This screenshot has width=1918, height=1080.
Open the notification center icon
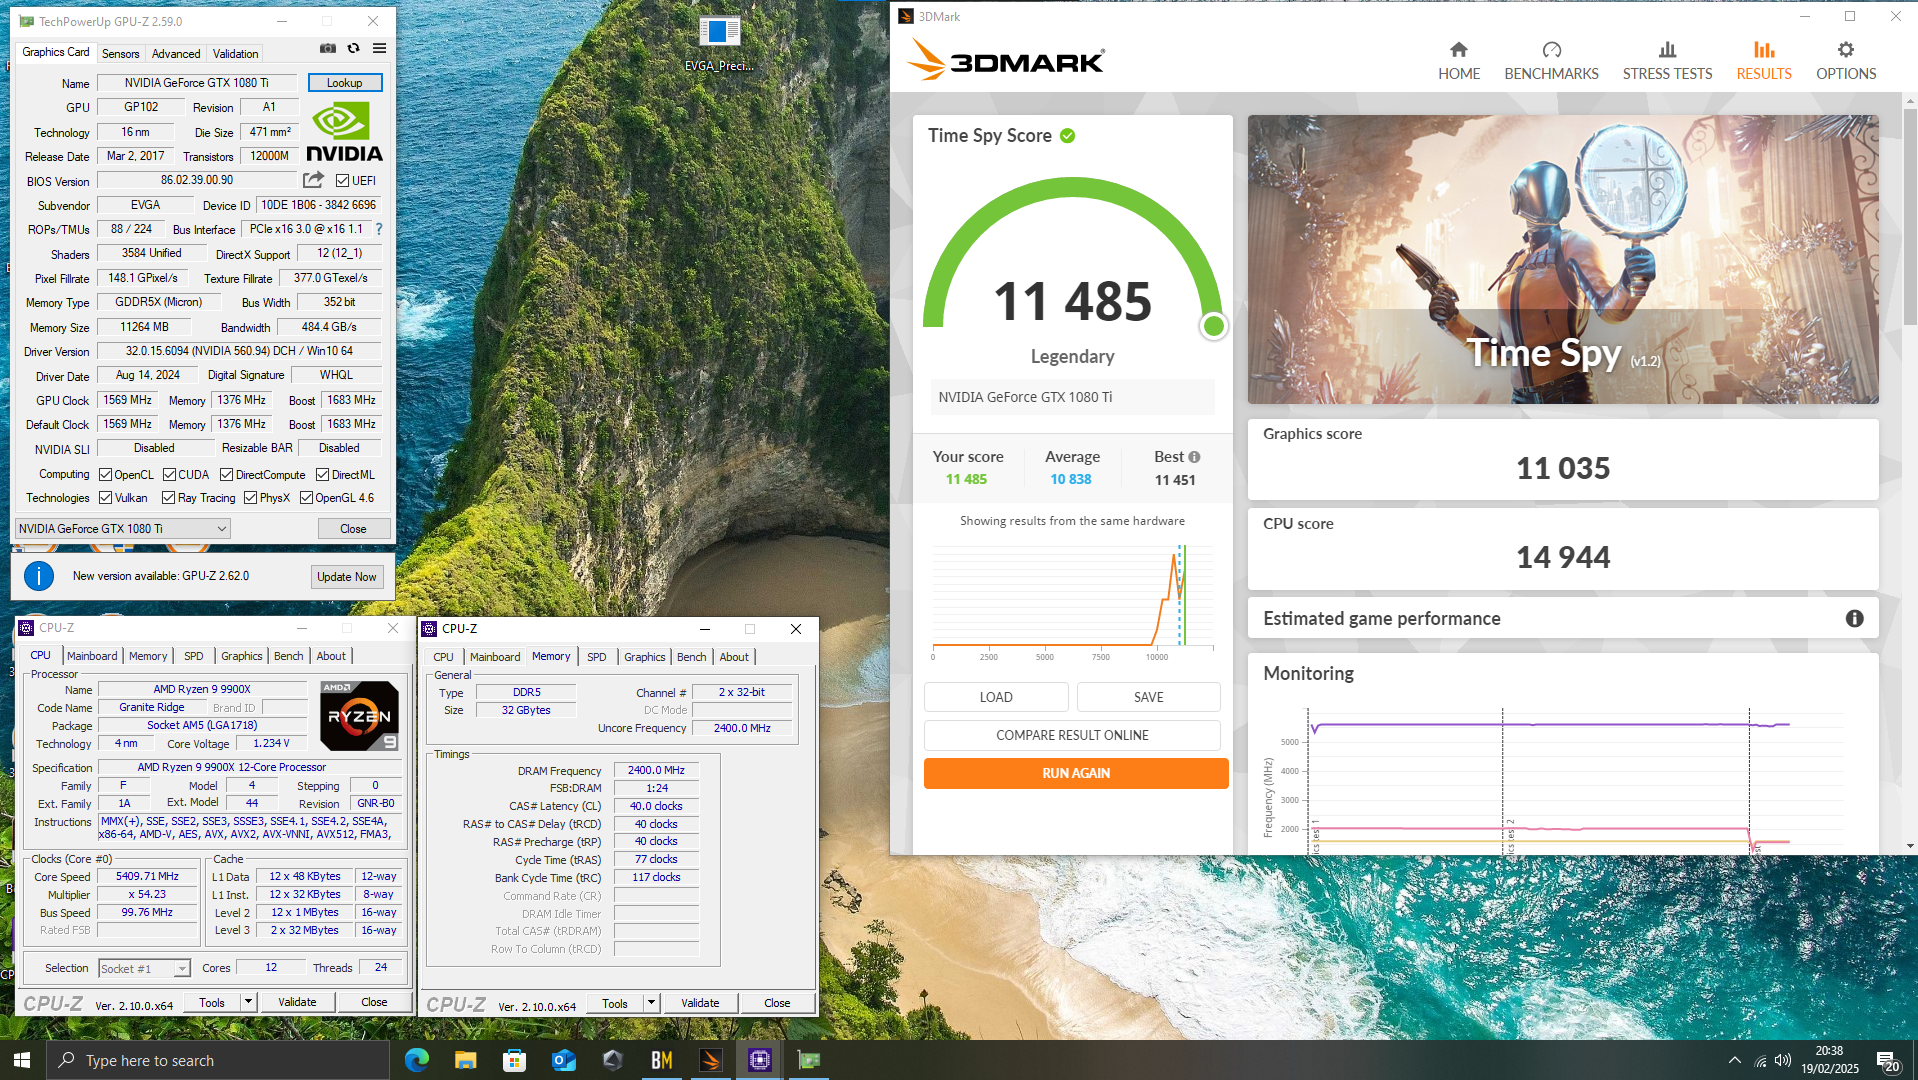pos(1888,1060)
